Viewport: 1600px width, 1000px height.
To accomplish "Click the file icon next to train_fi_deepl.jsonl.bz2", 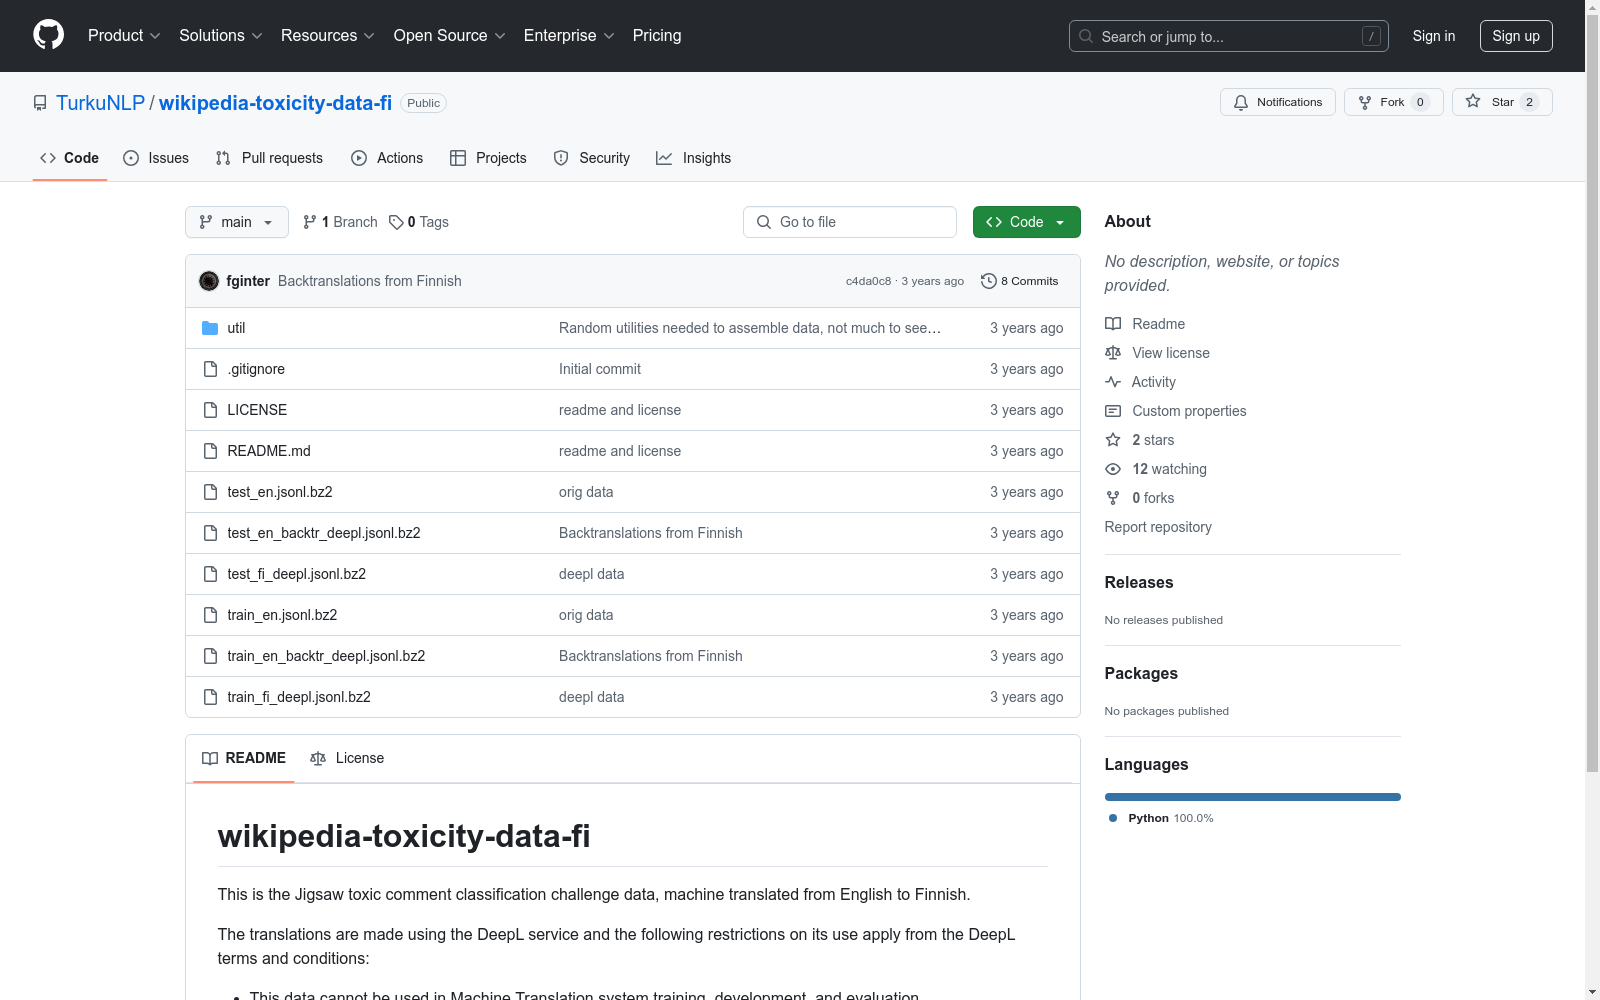I will click(x=210, y=697).
